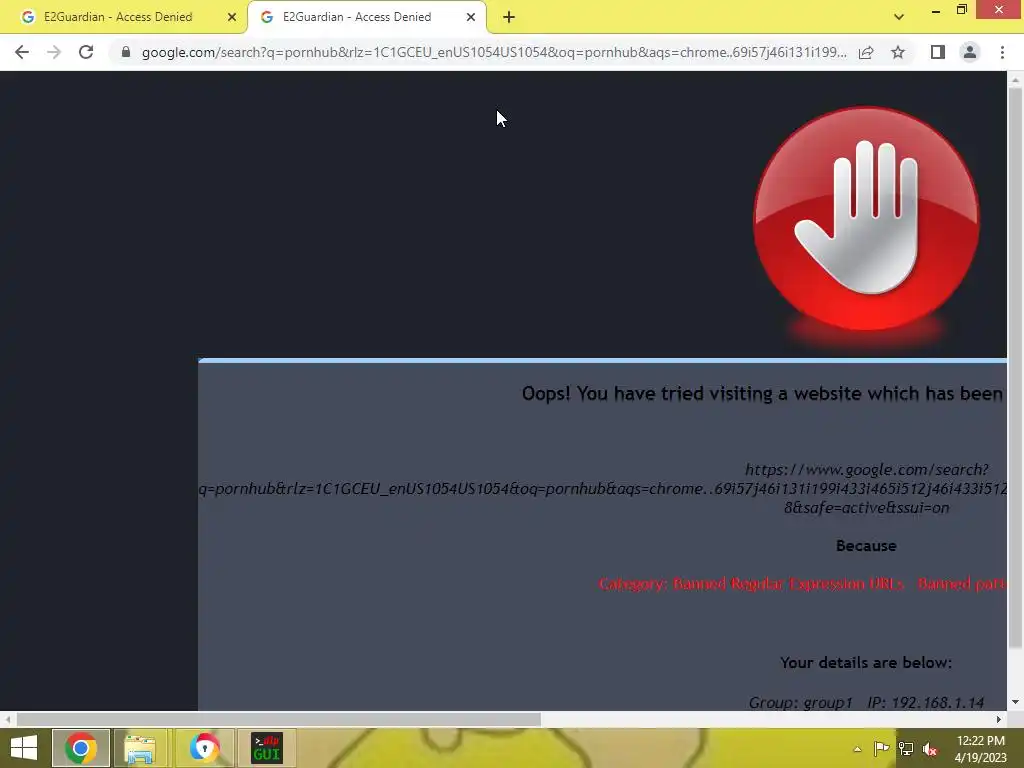Open Google Chrome from the taskbar
1024x768 pixels.
tap(81, 748)
